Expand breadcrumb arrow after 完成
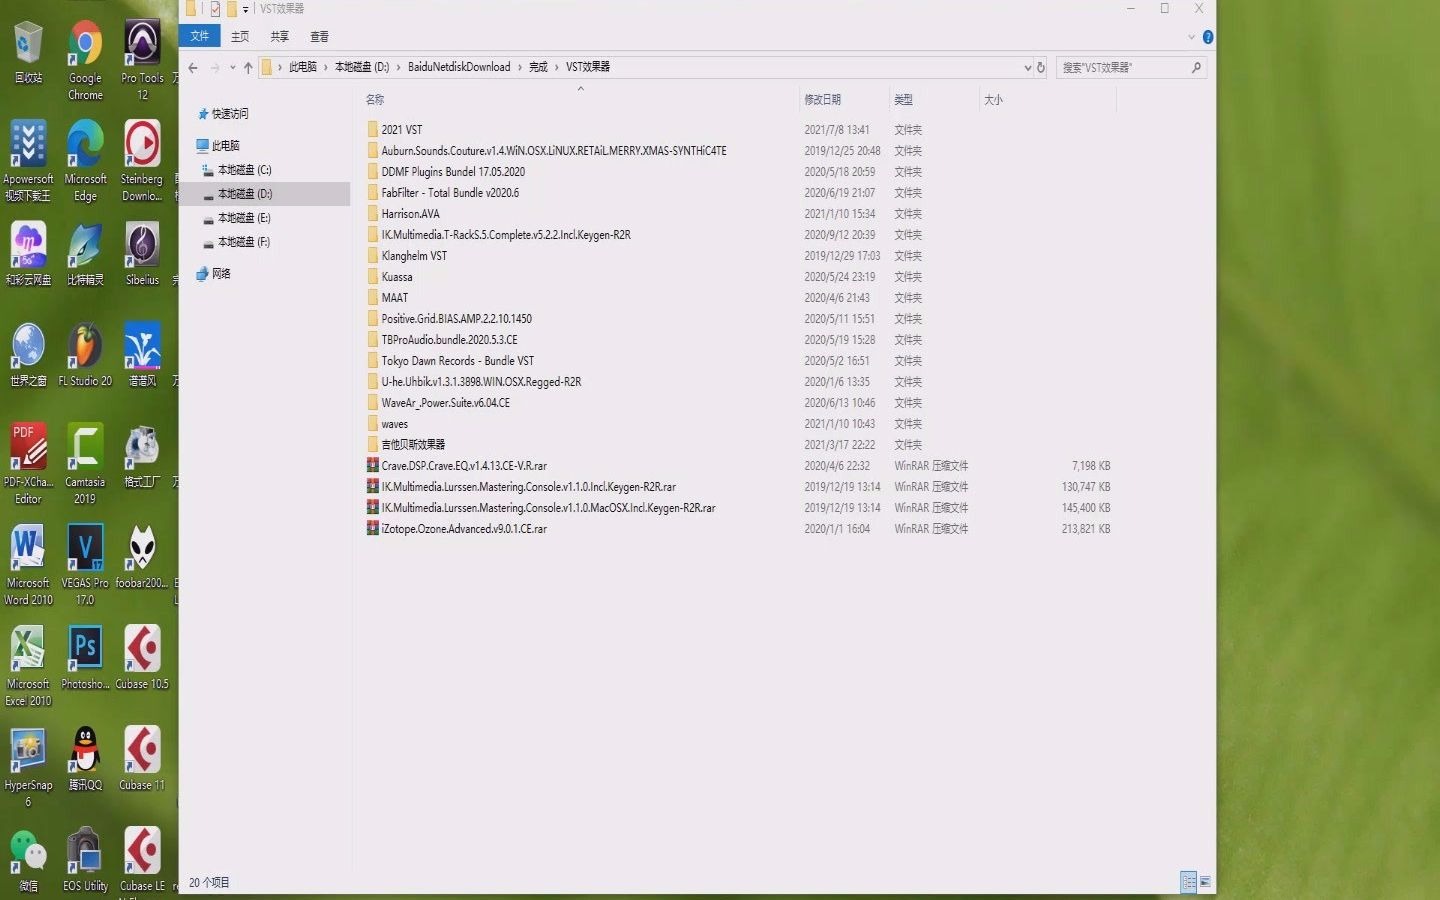The image size is (1440, 900). [557, 67]
